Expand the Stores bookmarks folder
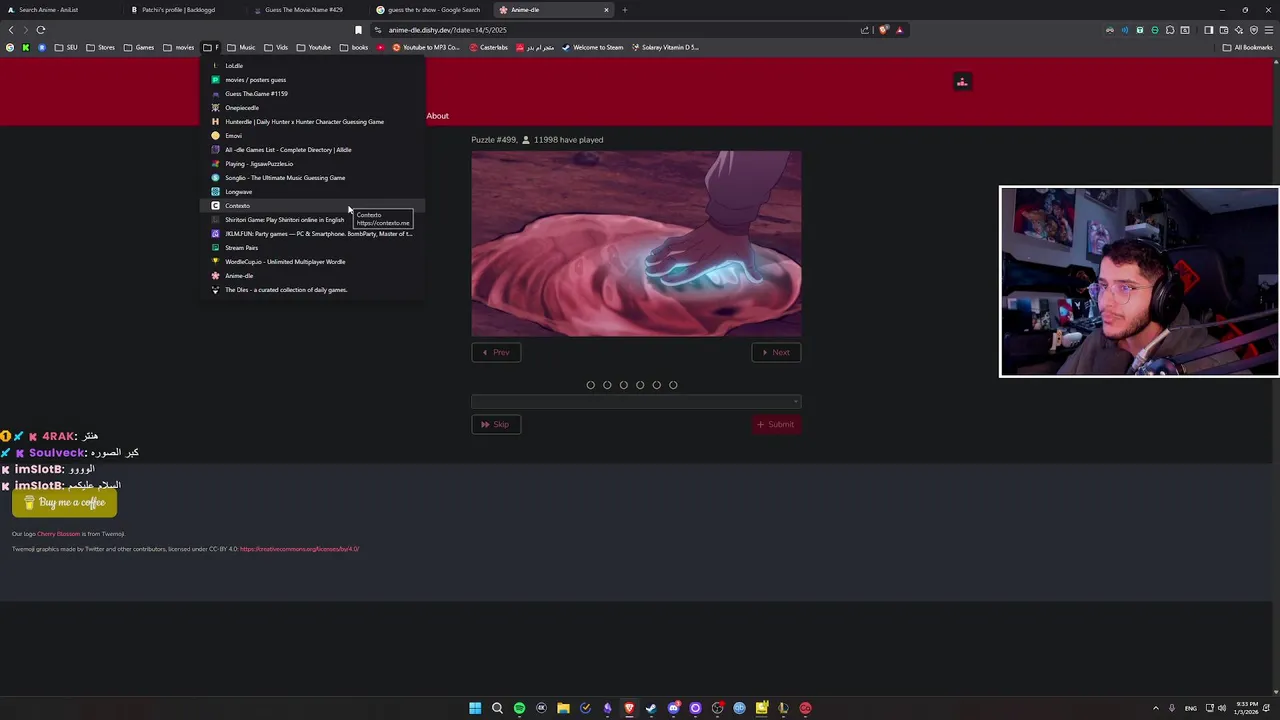The height and width of the screenshot is (720, 1280). click(100, 47)
